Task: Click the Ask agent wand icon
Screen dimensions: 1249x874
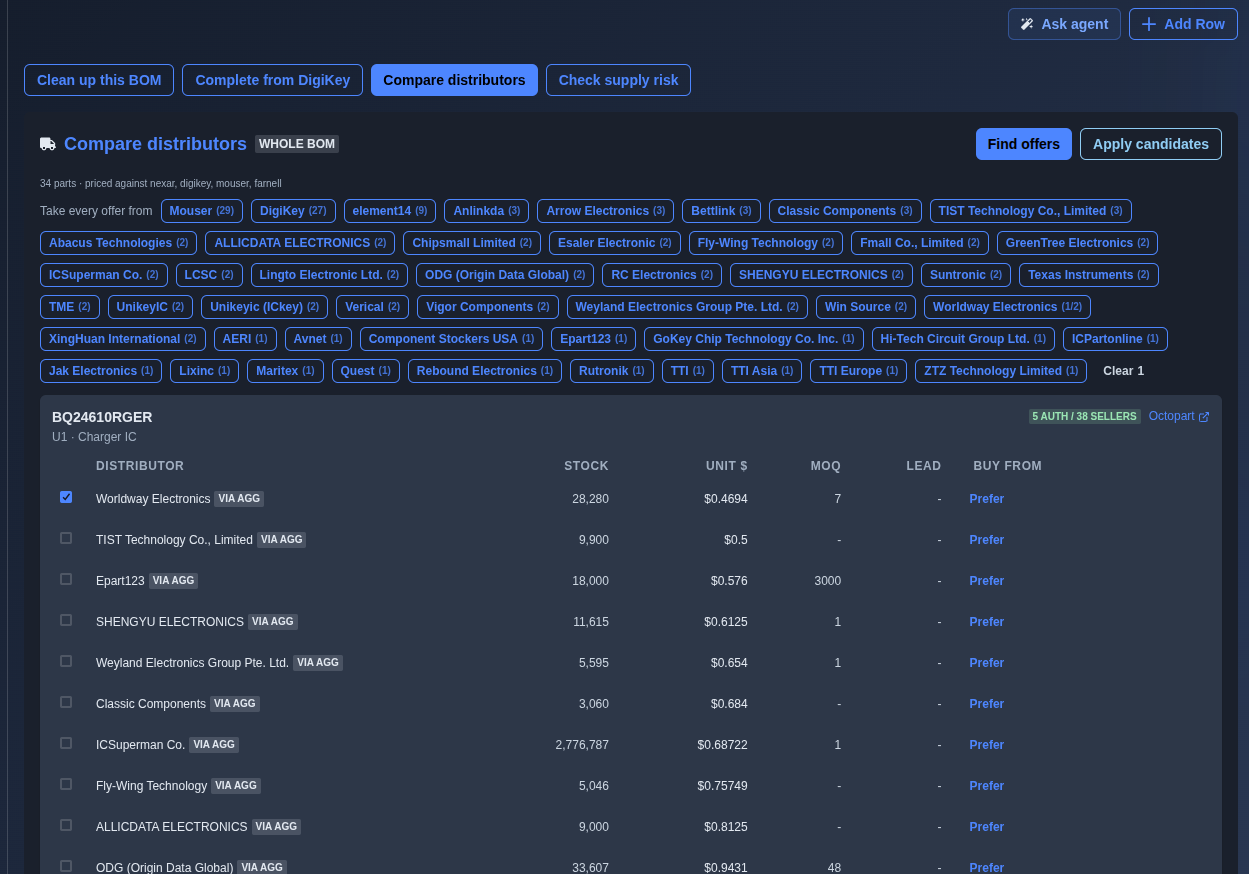Action: tap(1027, 24)
